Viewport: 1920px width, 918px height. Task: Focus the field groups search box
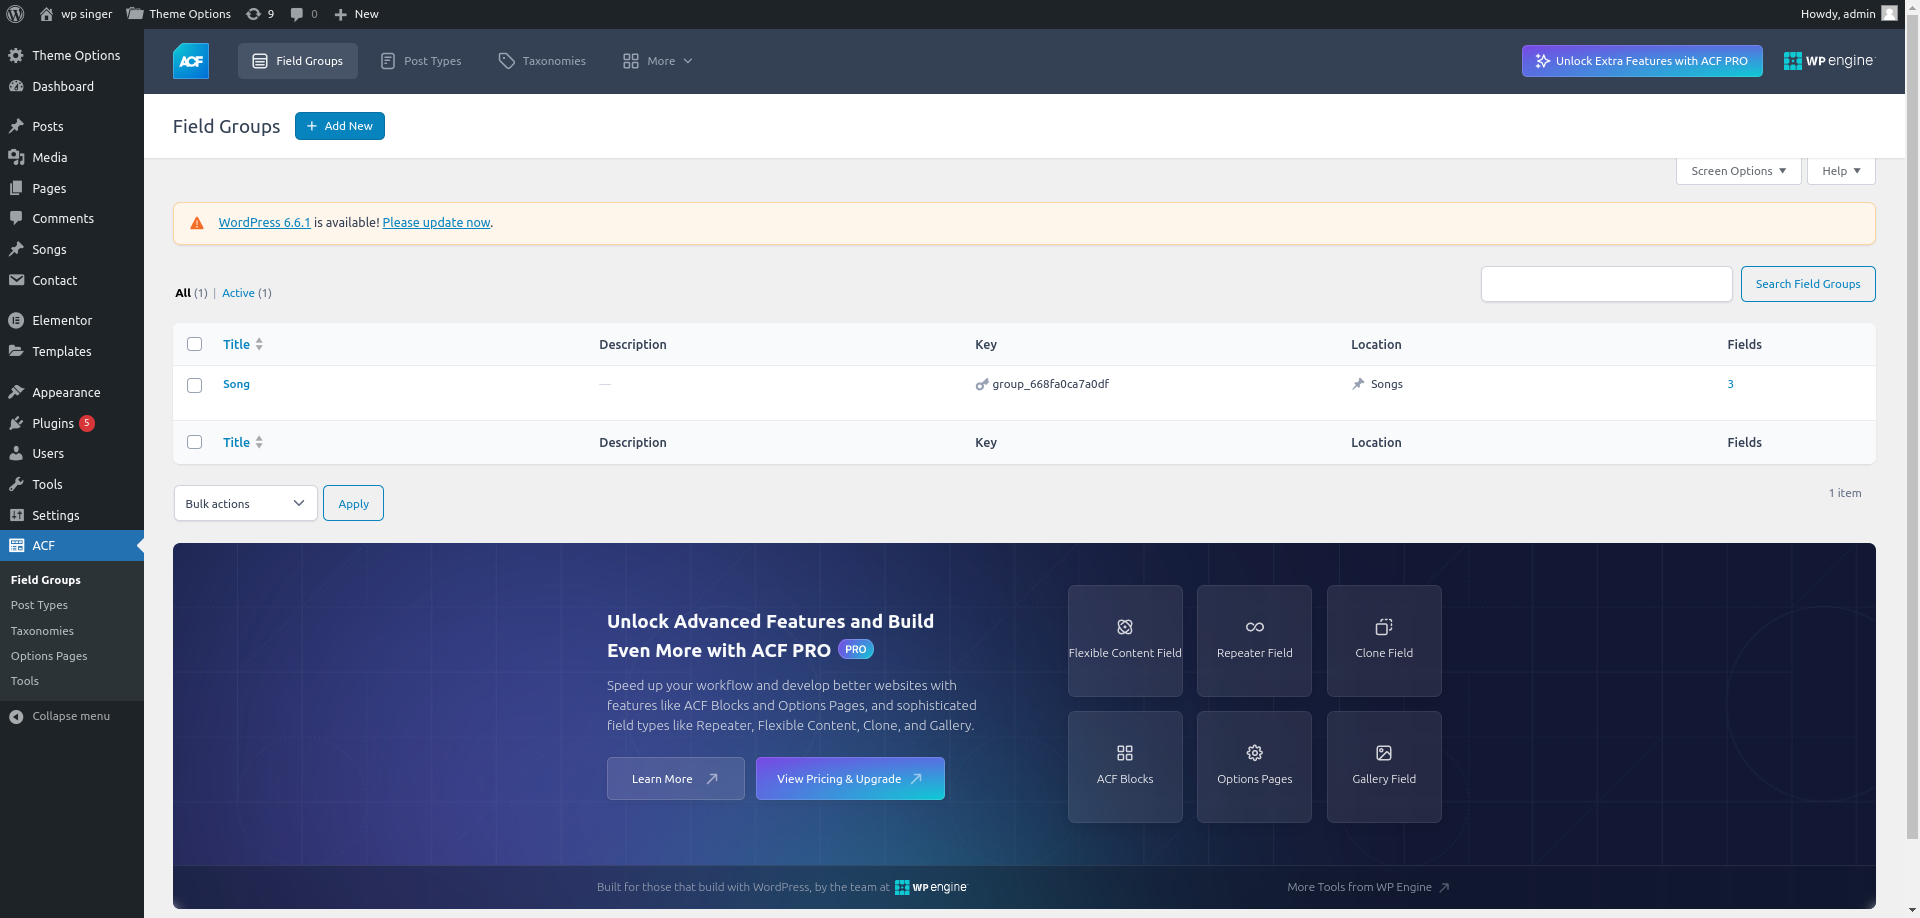1606,284
